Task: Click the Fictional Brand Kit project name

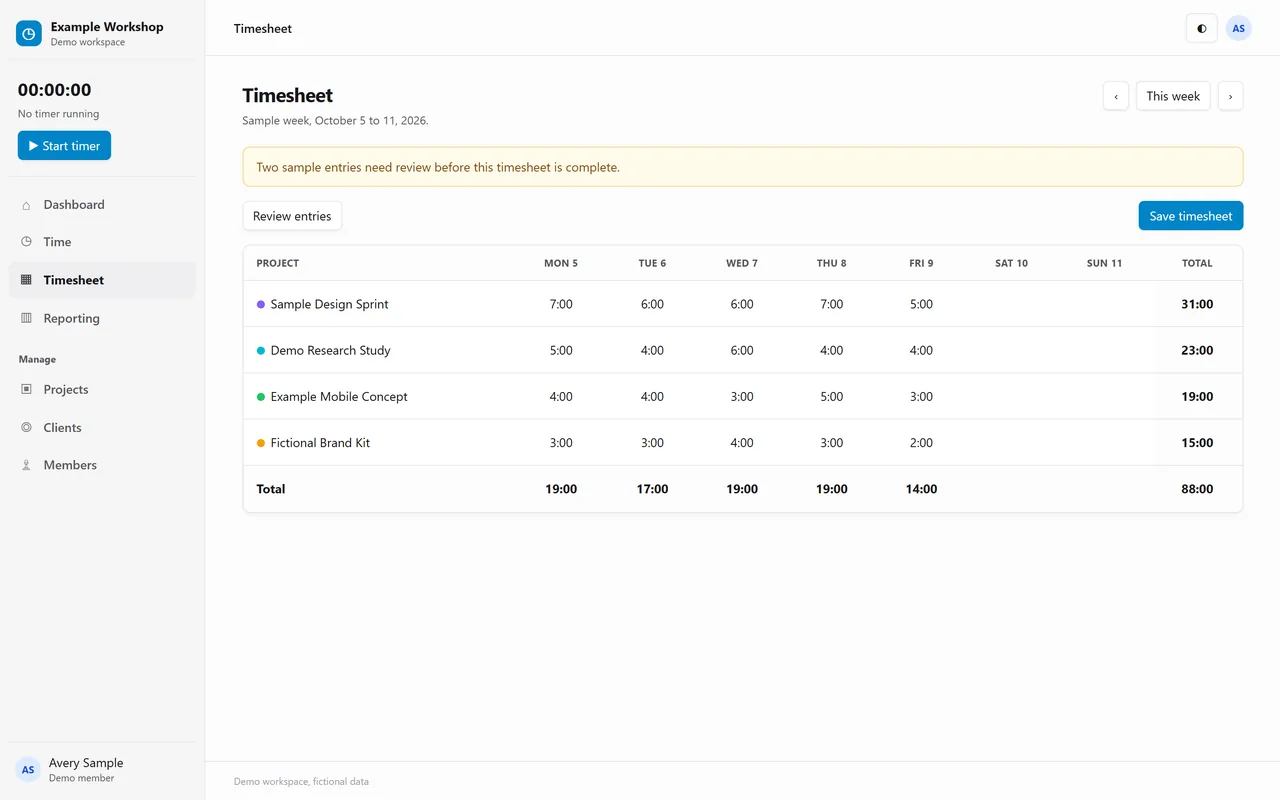Action: click(x=320, y=443)
